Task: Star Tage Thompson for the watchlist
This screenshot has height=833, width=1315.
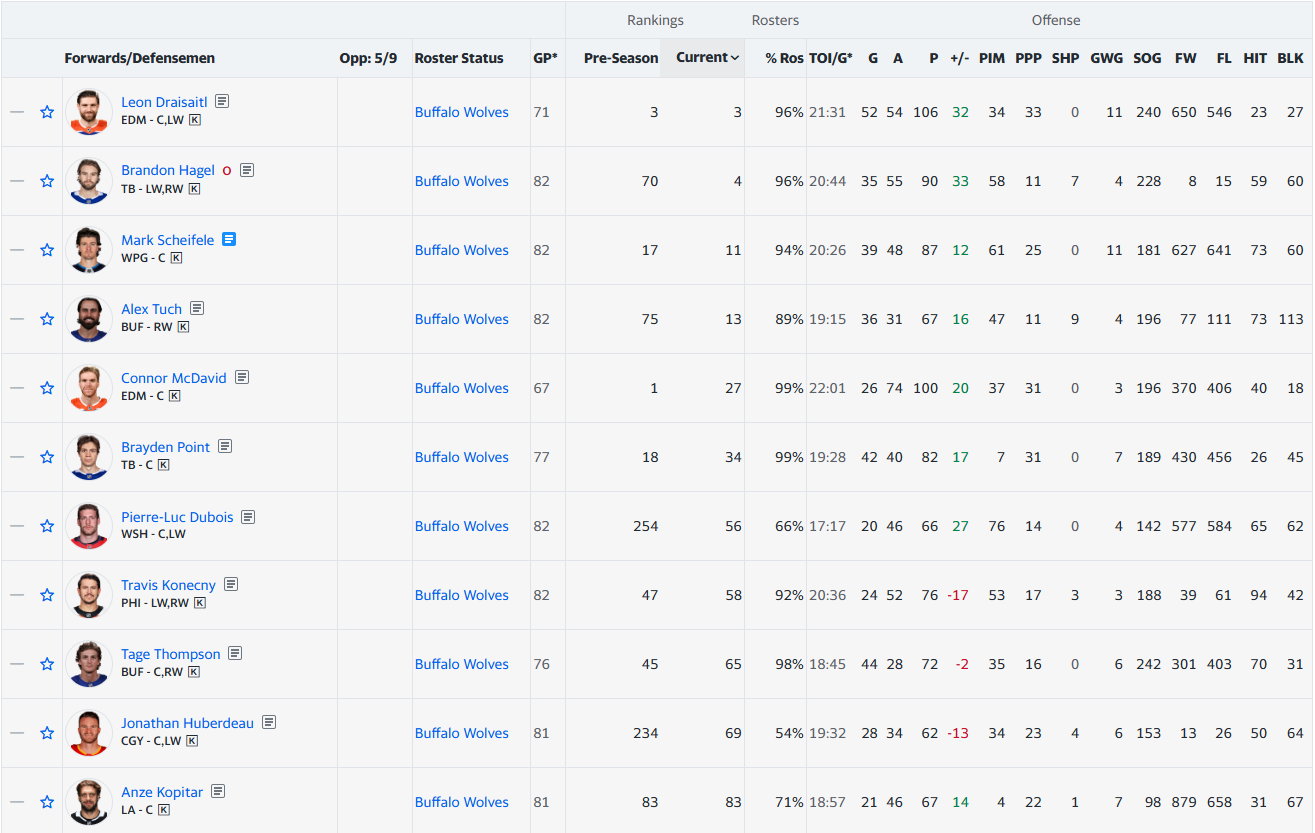Action: pyautogui.click(x=47, y=664)
